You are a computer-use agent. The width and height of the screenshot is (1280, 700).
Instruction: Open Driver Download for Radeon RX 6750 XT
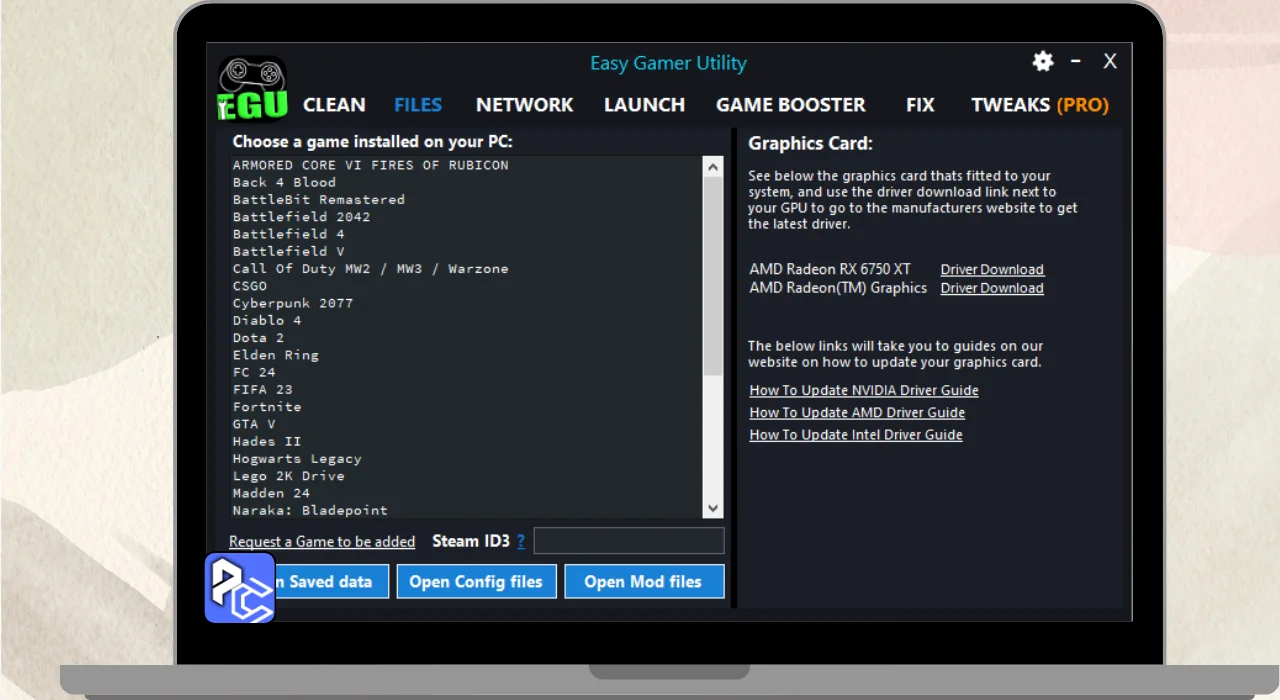click(992, 269)
